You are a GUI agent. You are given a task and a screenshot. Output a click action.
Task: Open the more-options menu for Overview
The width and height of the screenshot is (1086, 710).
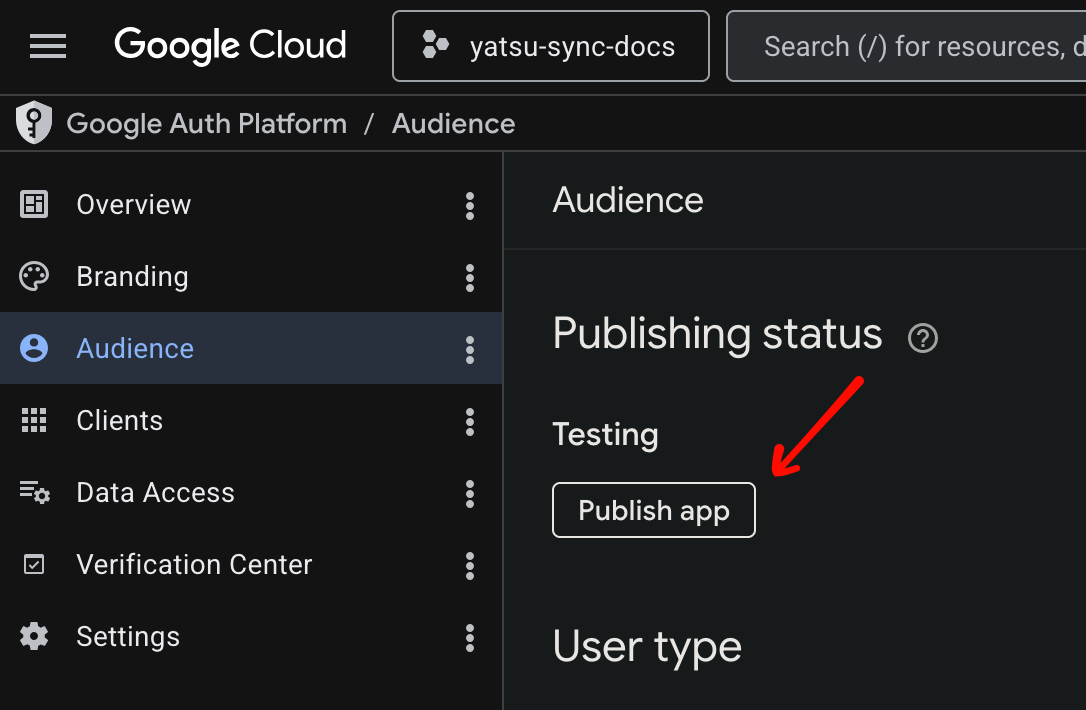pos(470,206)
